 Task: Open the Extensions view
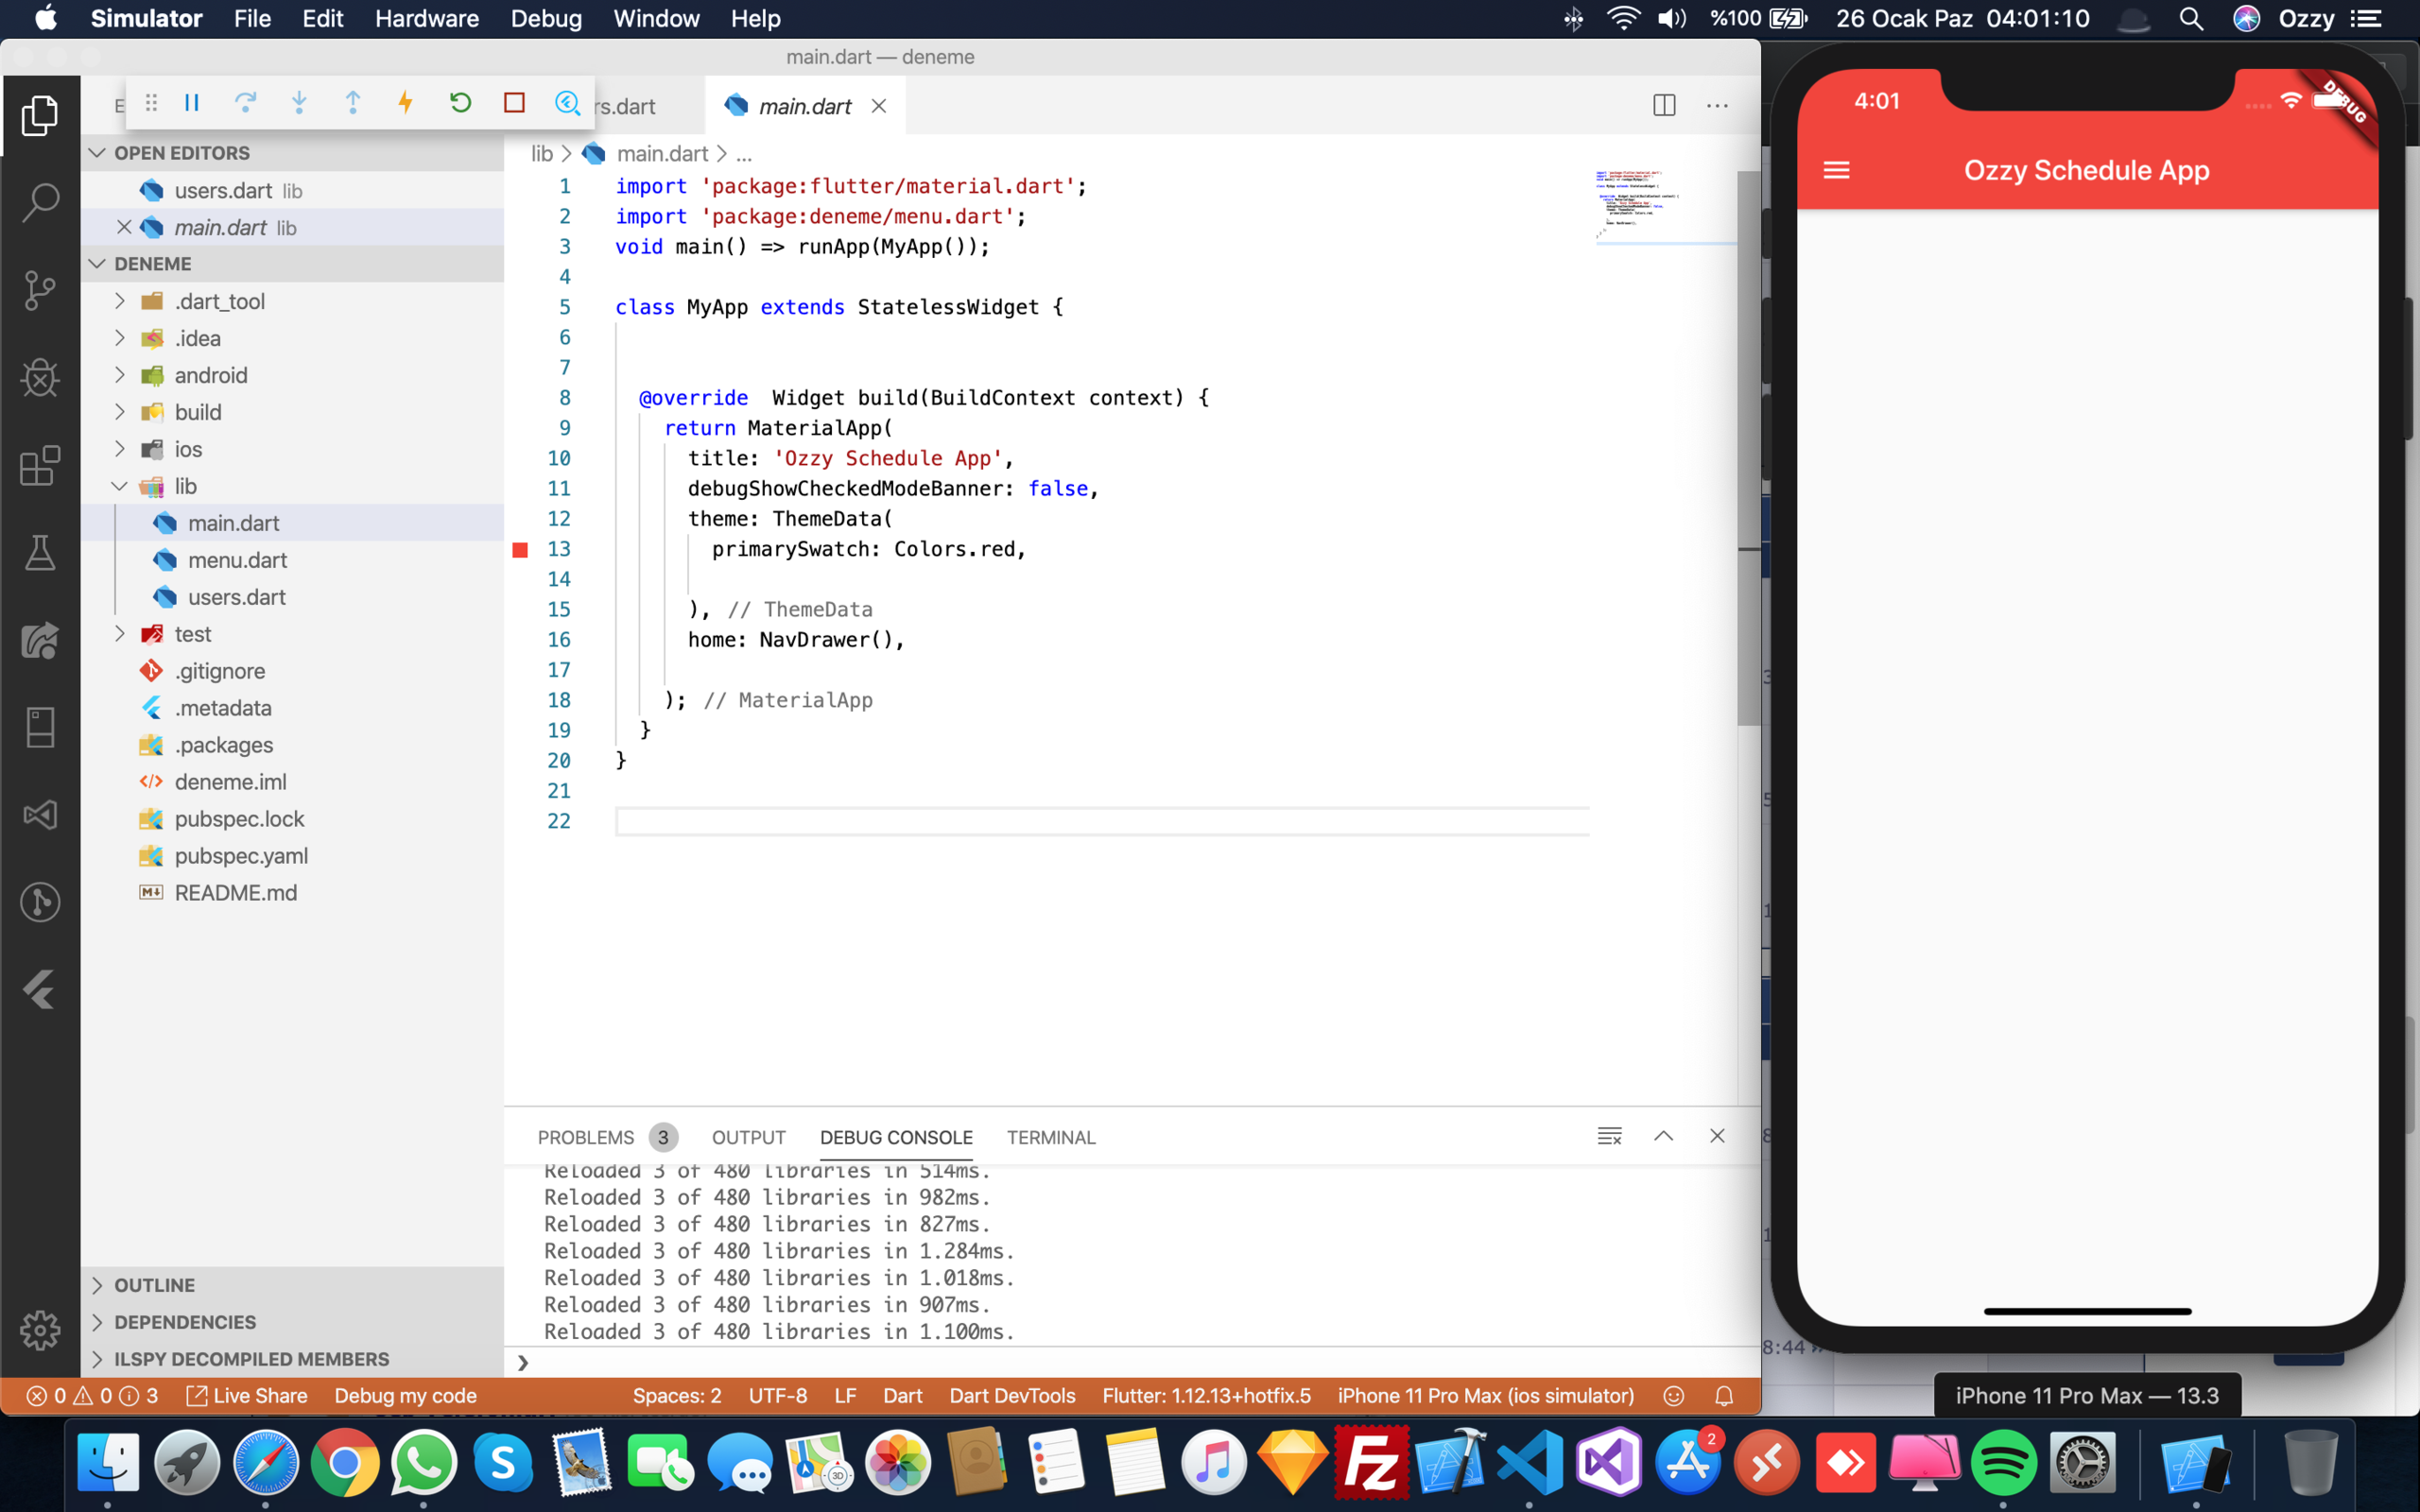coord(40,465)
